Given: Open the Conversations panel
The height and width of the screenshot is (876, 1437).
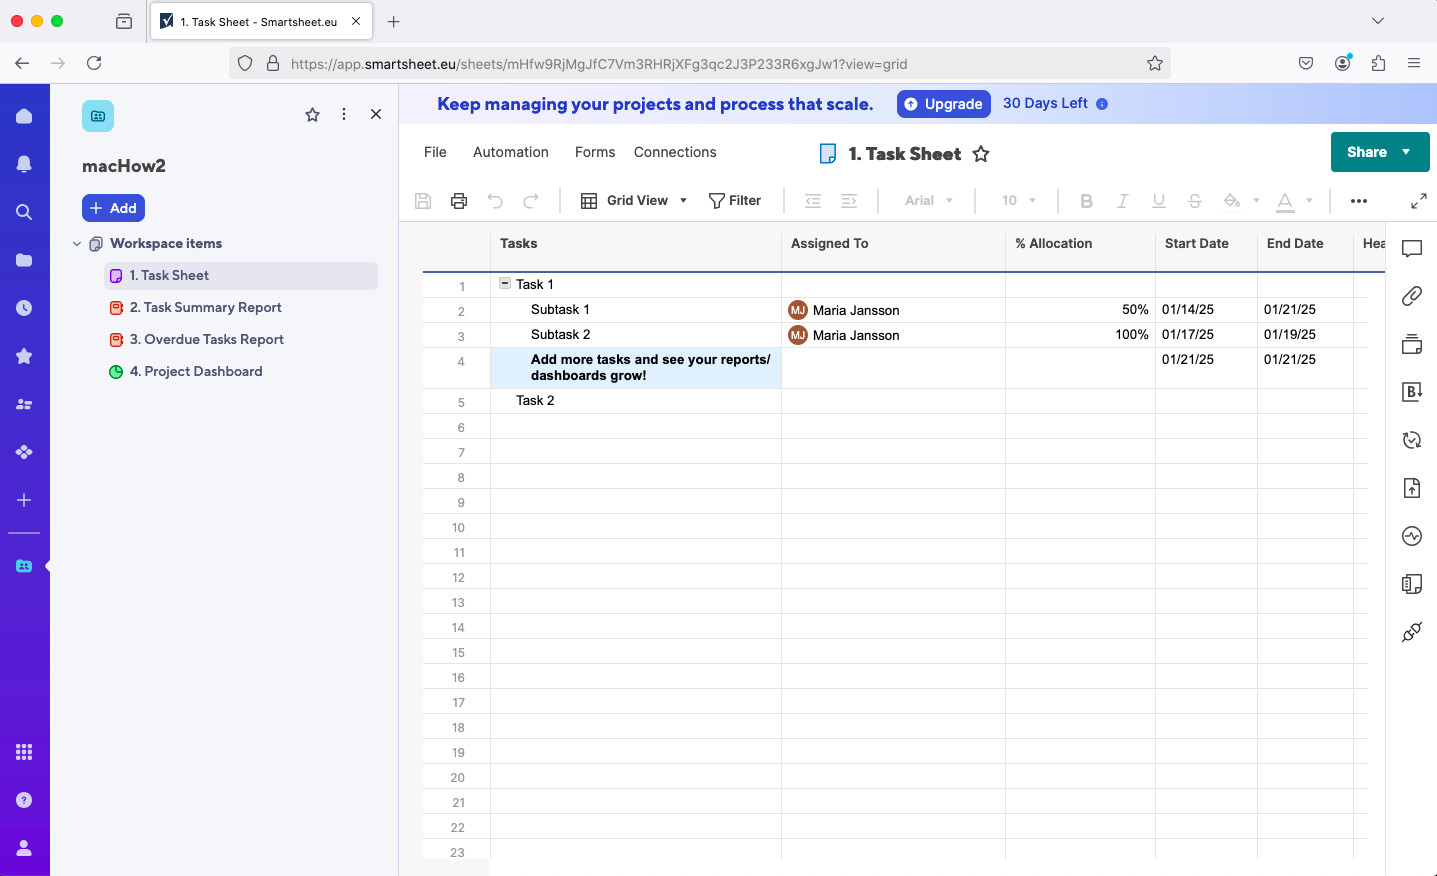Looking at the screenshot, I should [1411, 248].
